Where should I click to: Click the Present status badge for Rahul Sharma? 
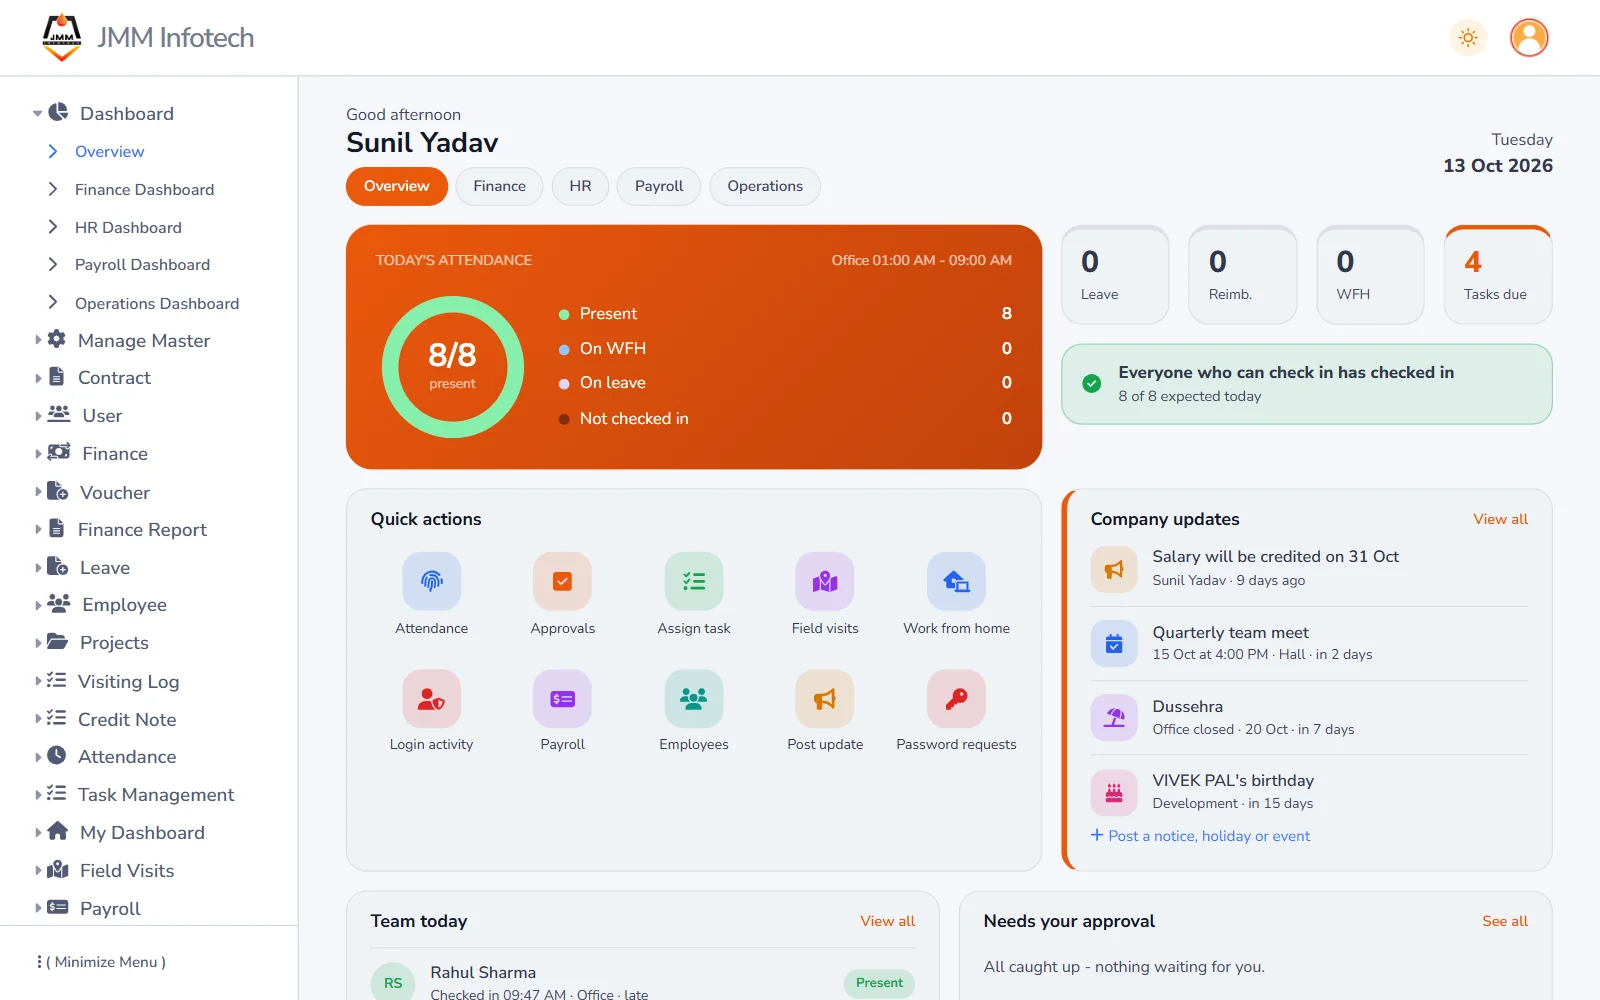(879, 983)
